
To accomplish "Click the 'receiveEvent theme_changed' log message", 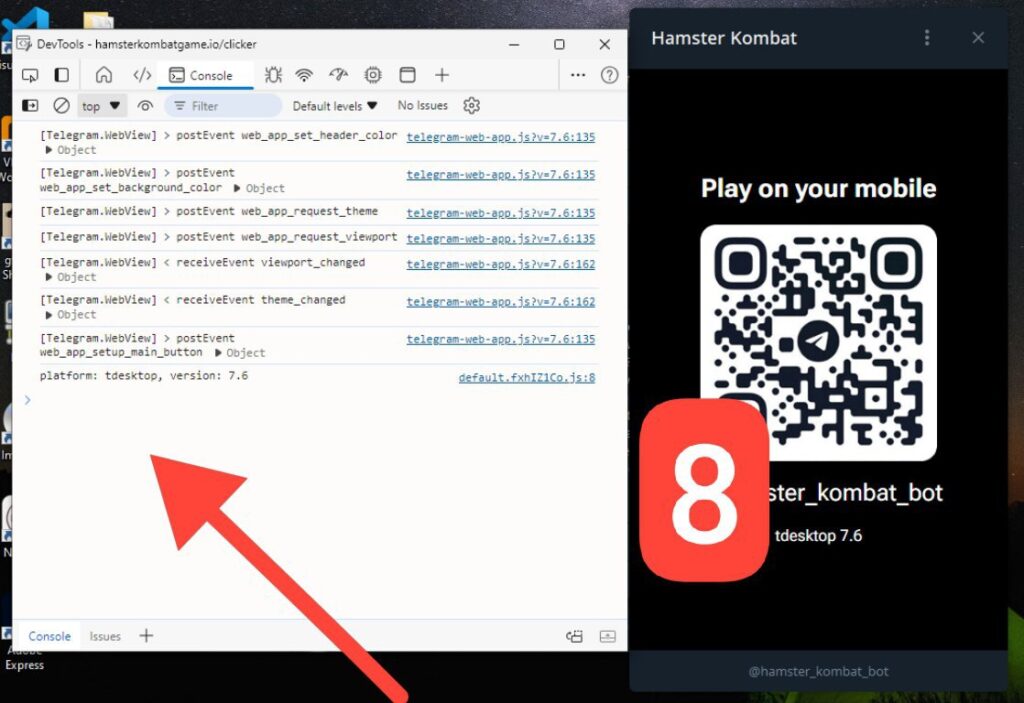I will click(261, 300).
